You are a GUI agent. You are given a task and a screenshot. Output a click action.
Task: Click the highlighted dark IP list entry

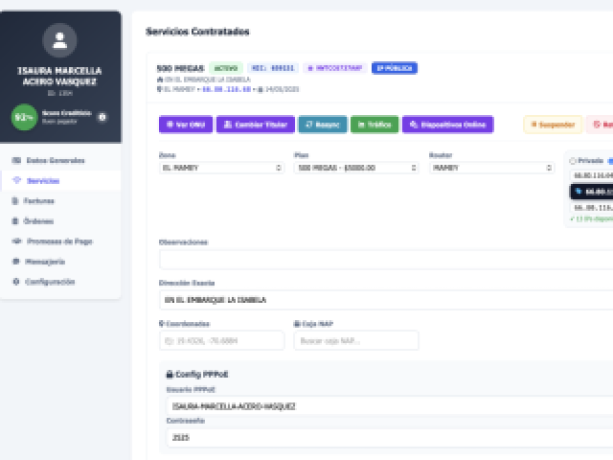[x=591, y=192]
